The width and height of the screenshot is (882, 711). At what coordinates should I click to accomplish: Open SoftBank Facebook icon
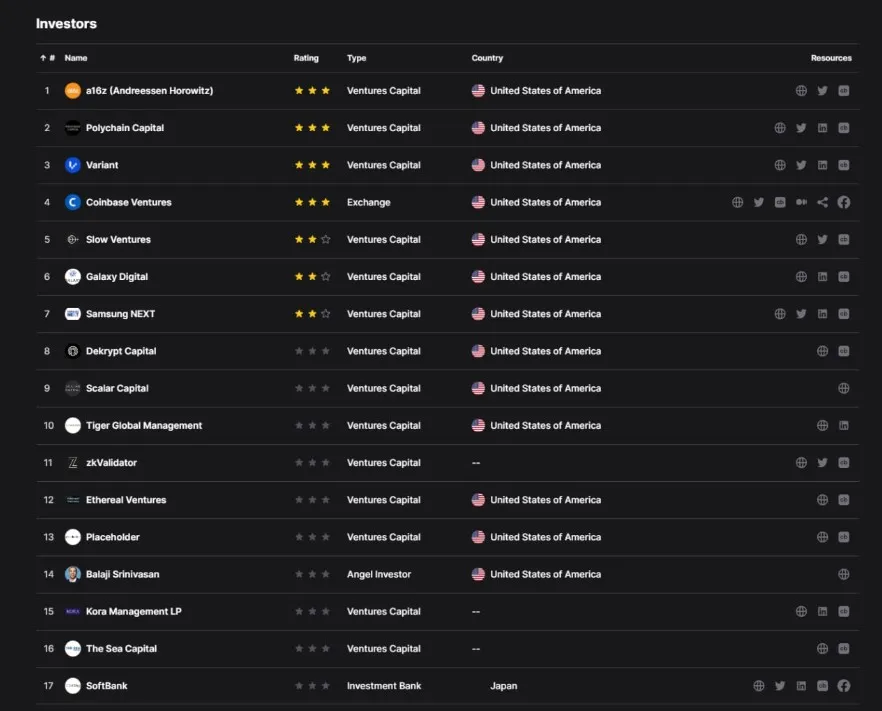pyautogui.click(x=844, y=685)
